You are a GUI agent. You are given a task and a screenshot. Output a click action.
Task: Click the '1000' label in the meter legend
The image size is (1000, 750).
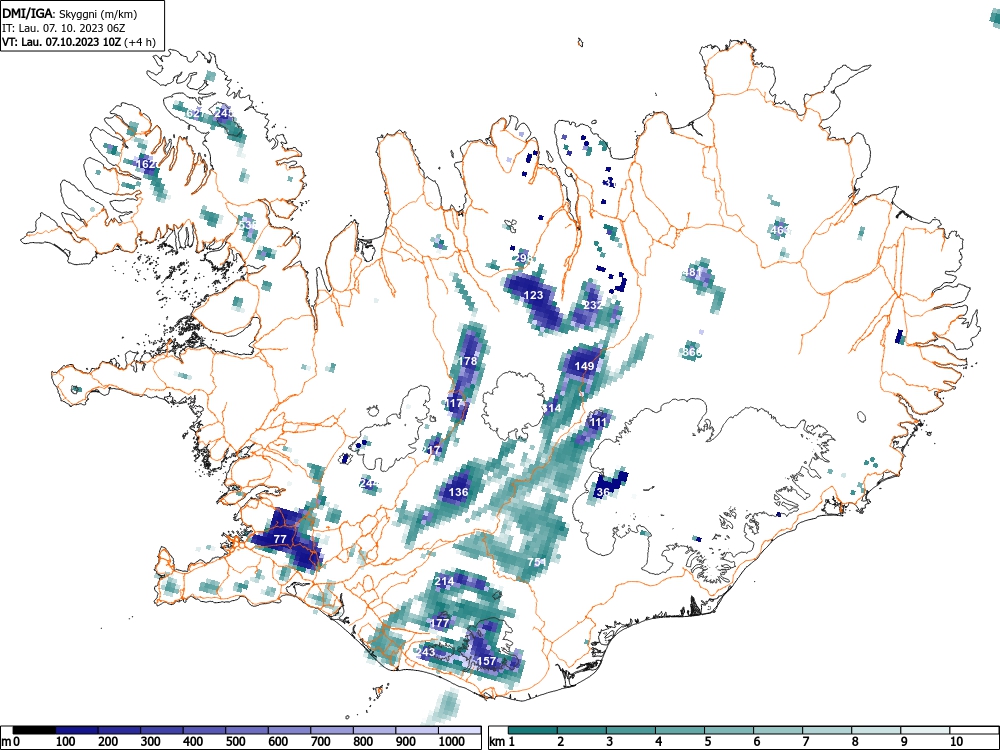pos(452,741)
